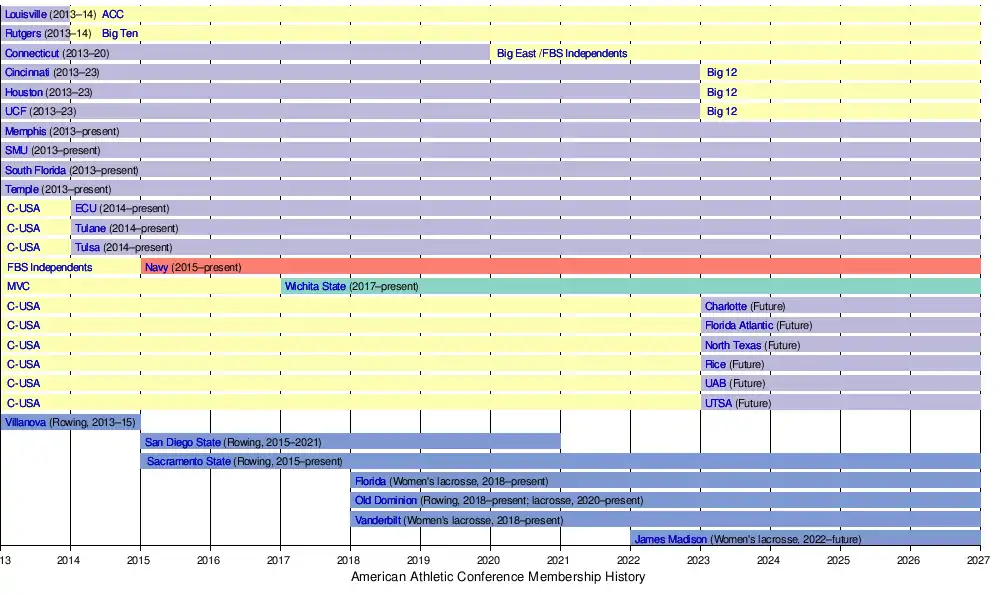This screenshot has height=595, width=1000.
Task: Click the Rutgers team link
Action: click(23, 34)
